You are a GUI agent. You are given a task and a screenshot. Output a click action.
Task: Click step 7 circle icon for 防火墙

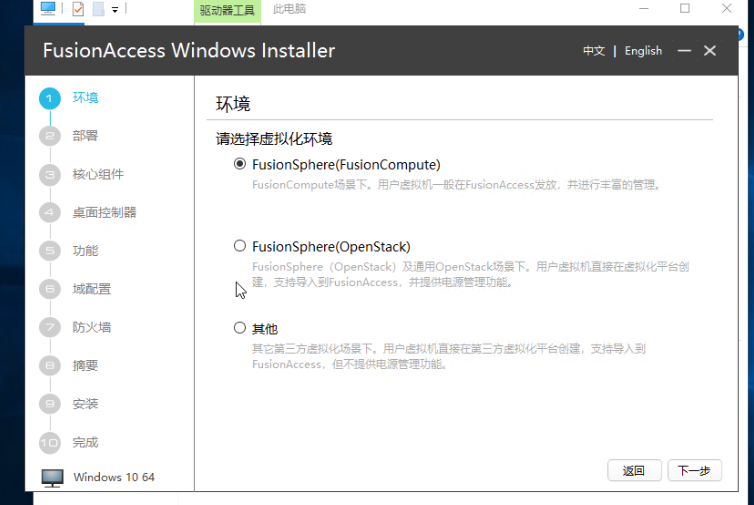coord(50,327)
